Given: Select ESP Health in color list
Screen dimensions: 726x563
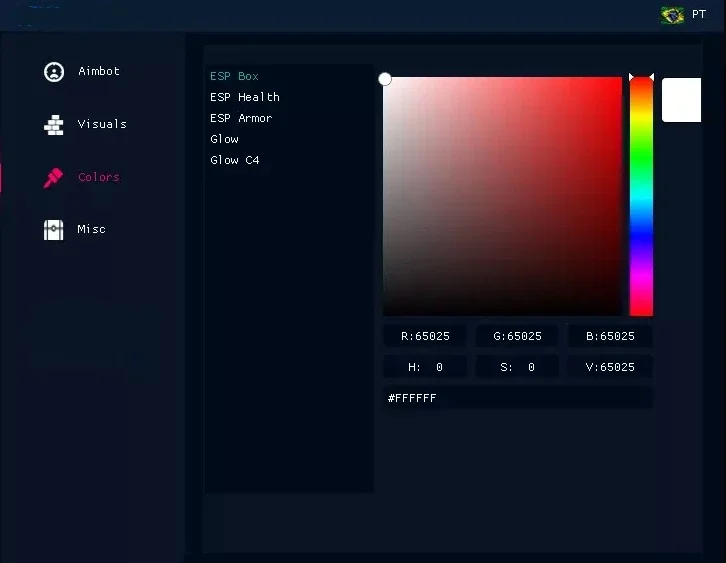Looking at the screenshot, I should (x=244, y=97).
